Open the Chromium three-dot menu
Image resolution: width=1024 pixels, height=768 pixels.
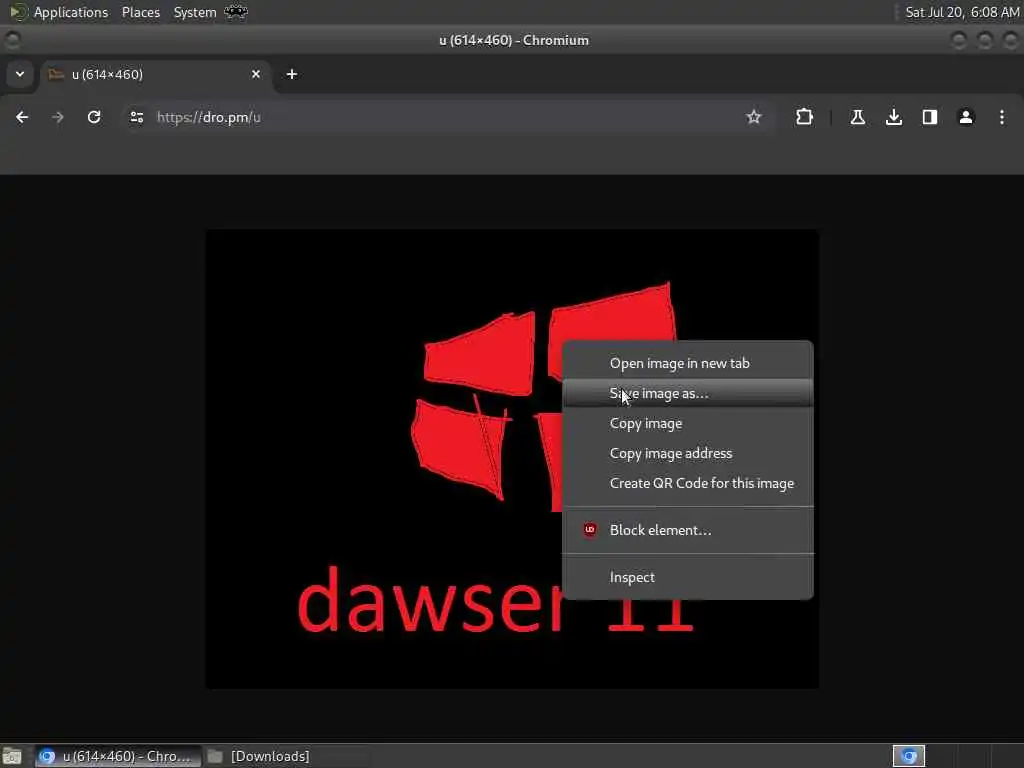tap(1002, 117)
